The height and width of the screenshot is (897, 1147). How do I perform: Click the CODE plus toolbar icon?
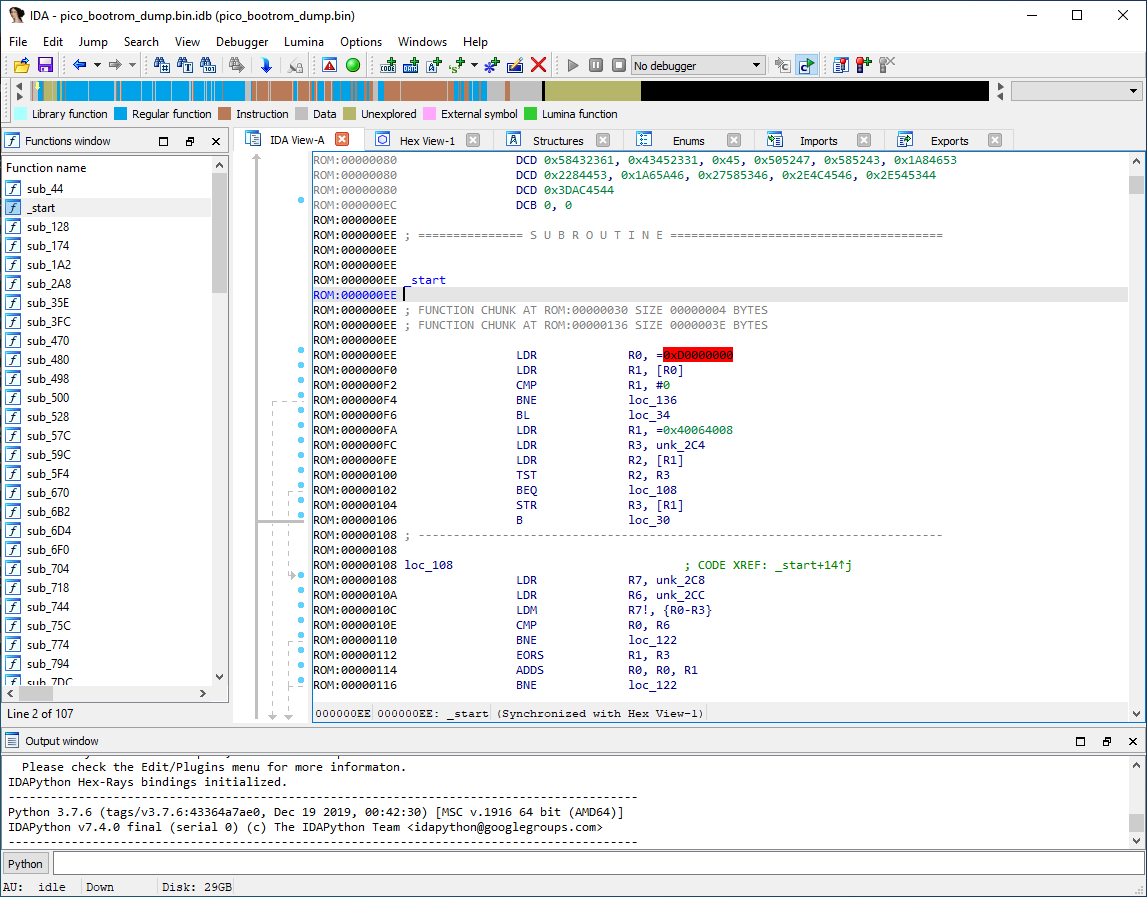click(389, 65)
